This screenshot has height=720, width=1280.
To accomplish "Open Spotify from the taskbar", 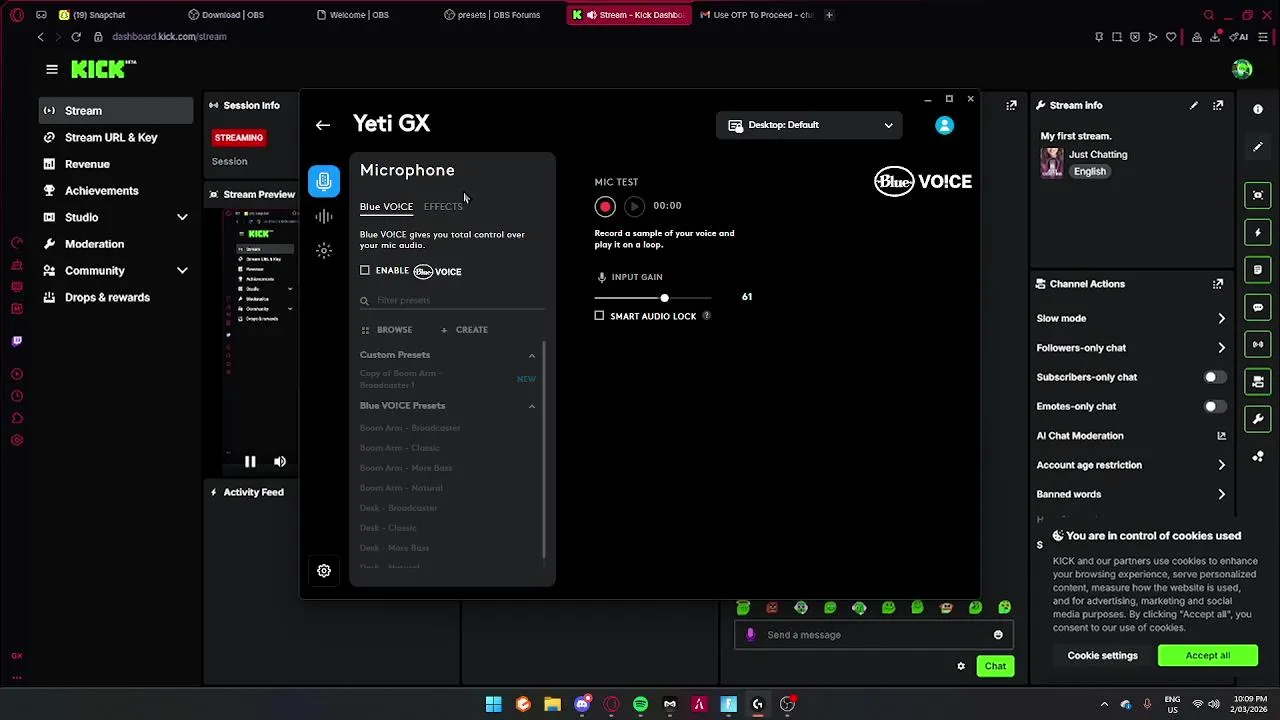I will tap(640, 704).
